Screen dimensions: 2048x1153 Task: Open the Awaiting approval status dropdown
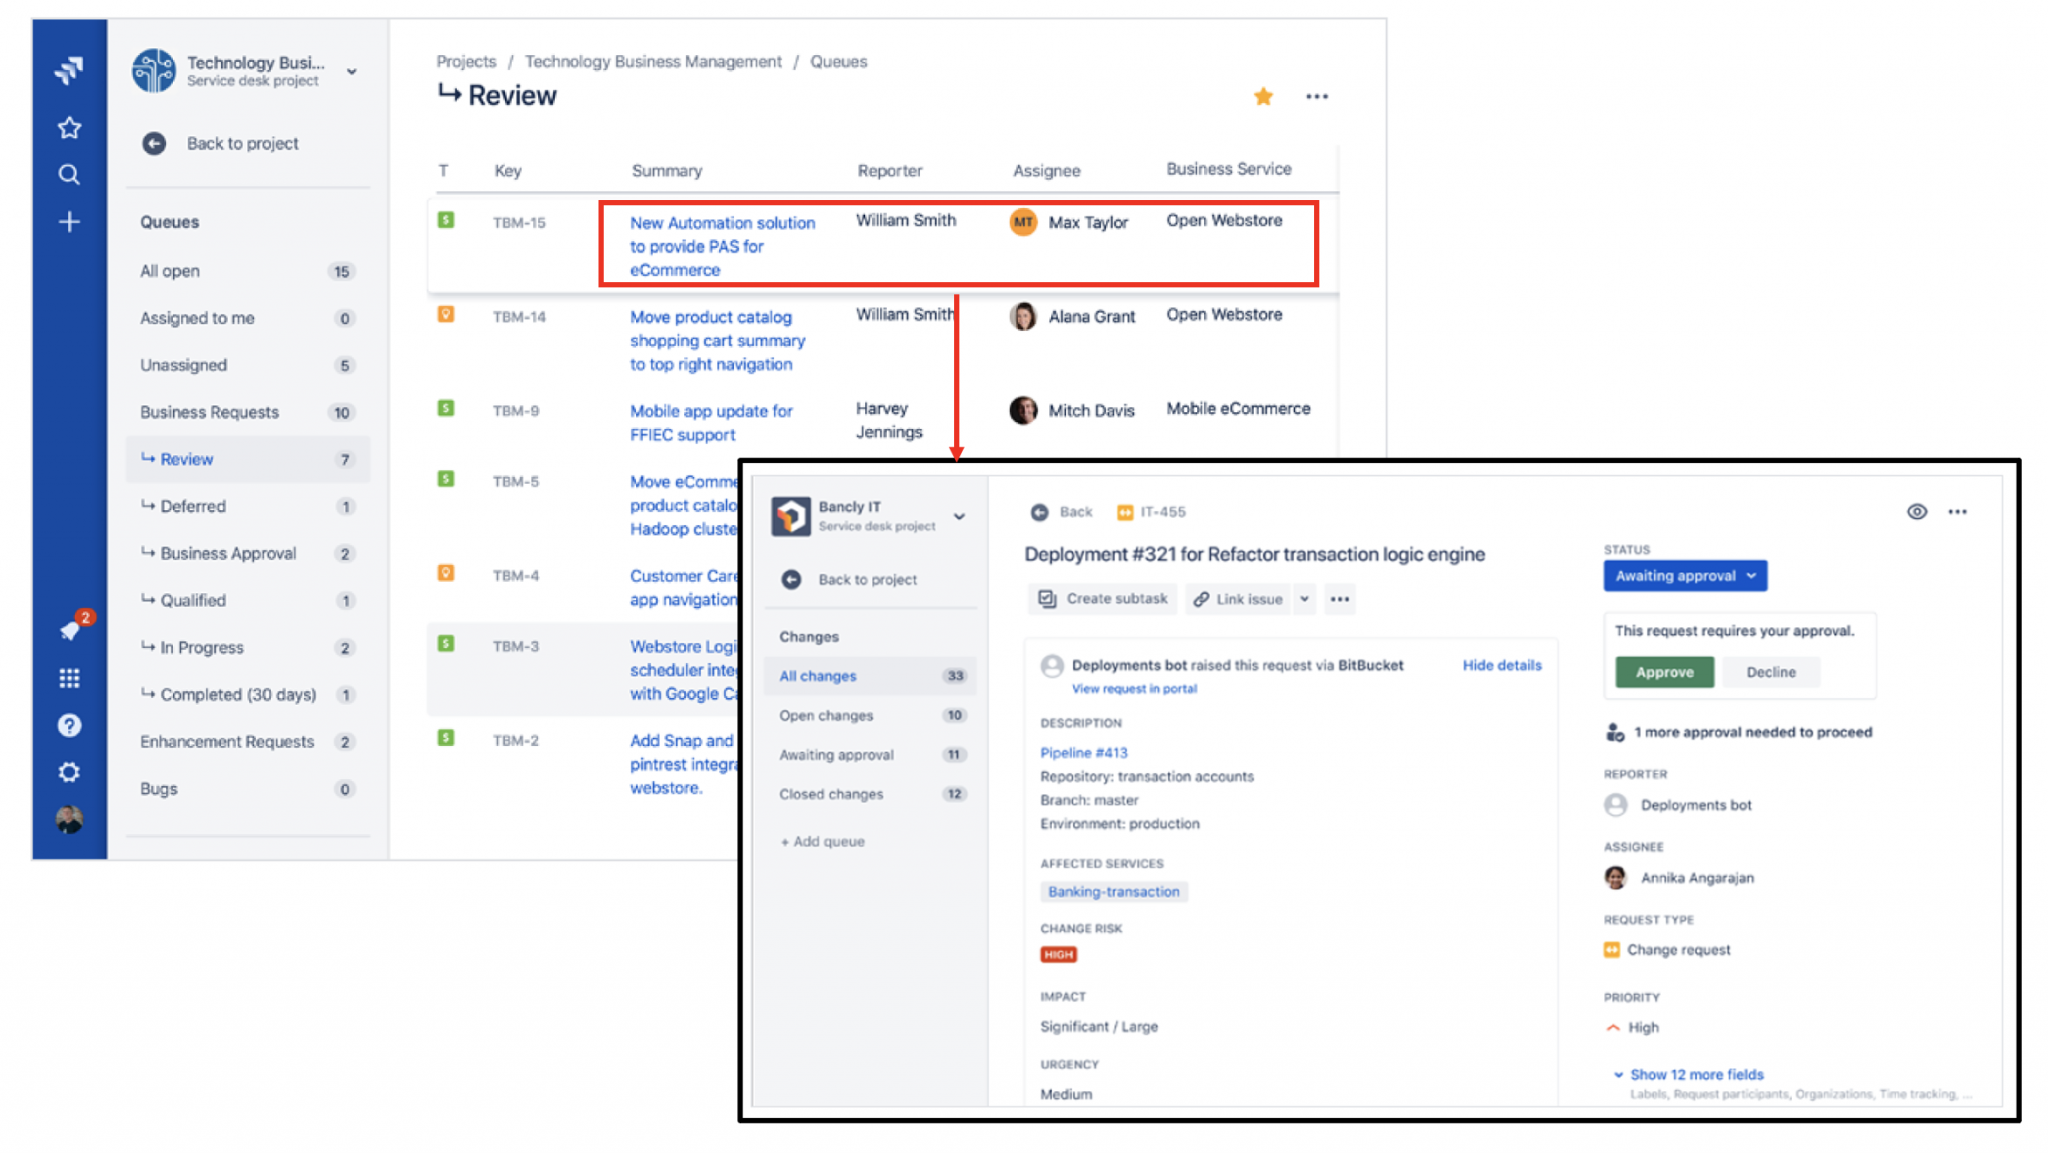click(1684, 575)
